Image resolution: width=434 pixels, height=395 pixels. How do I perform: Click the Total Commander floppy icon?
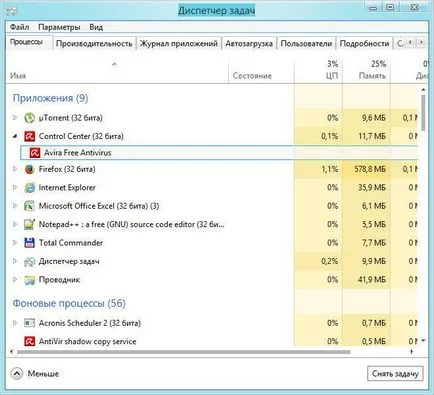click(30, 243)
